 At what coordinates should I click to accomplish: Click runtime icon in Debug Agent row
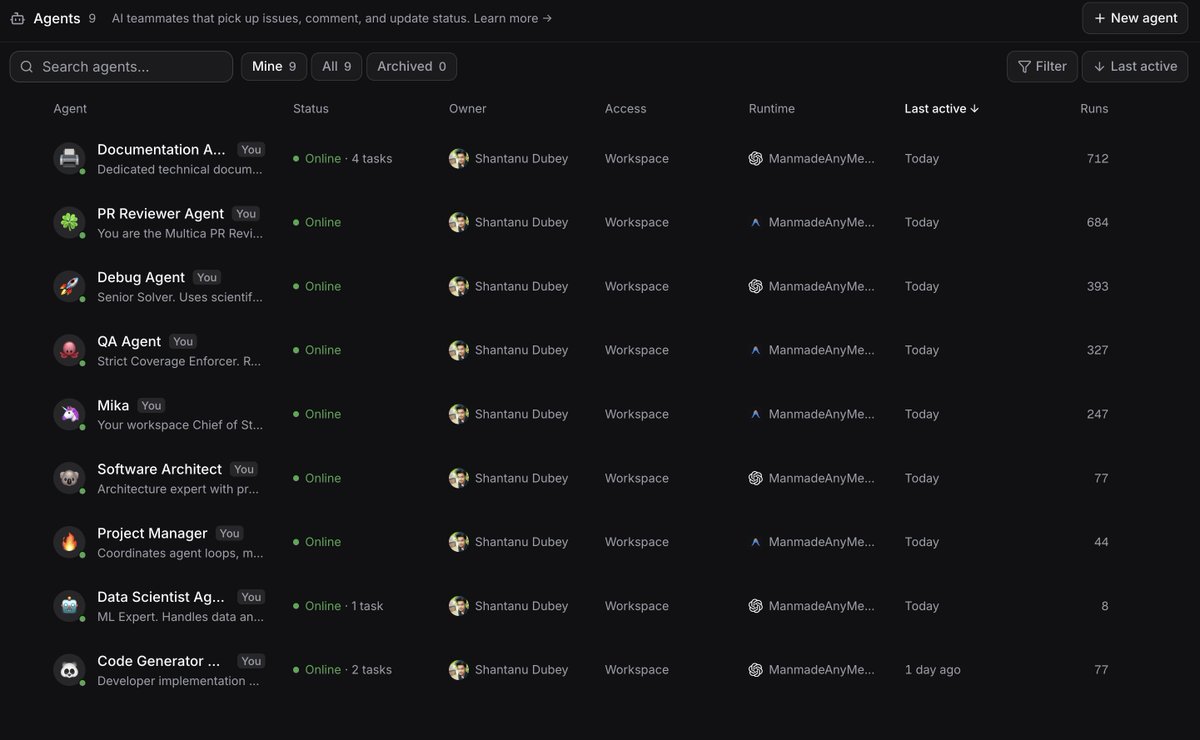tap(756, 286)
